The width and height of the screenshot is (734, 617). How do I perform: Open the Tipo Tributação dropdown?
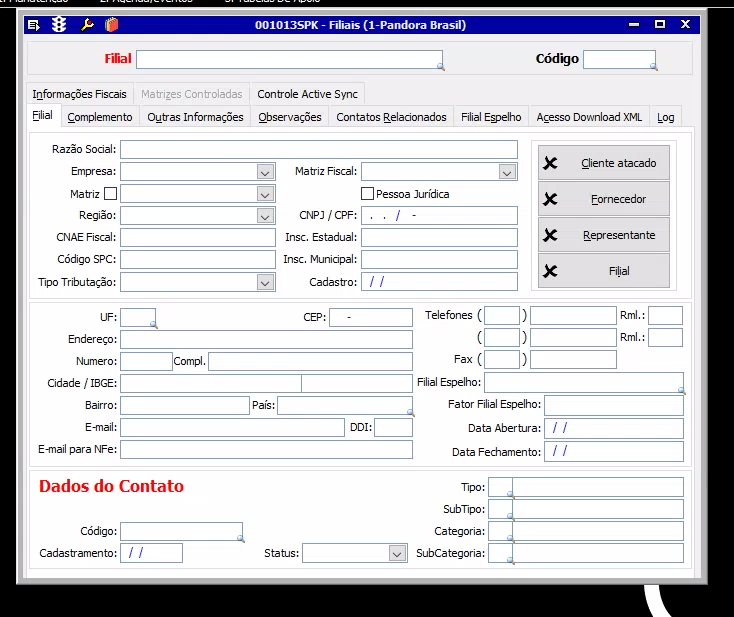(x=265, y=283)
